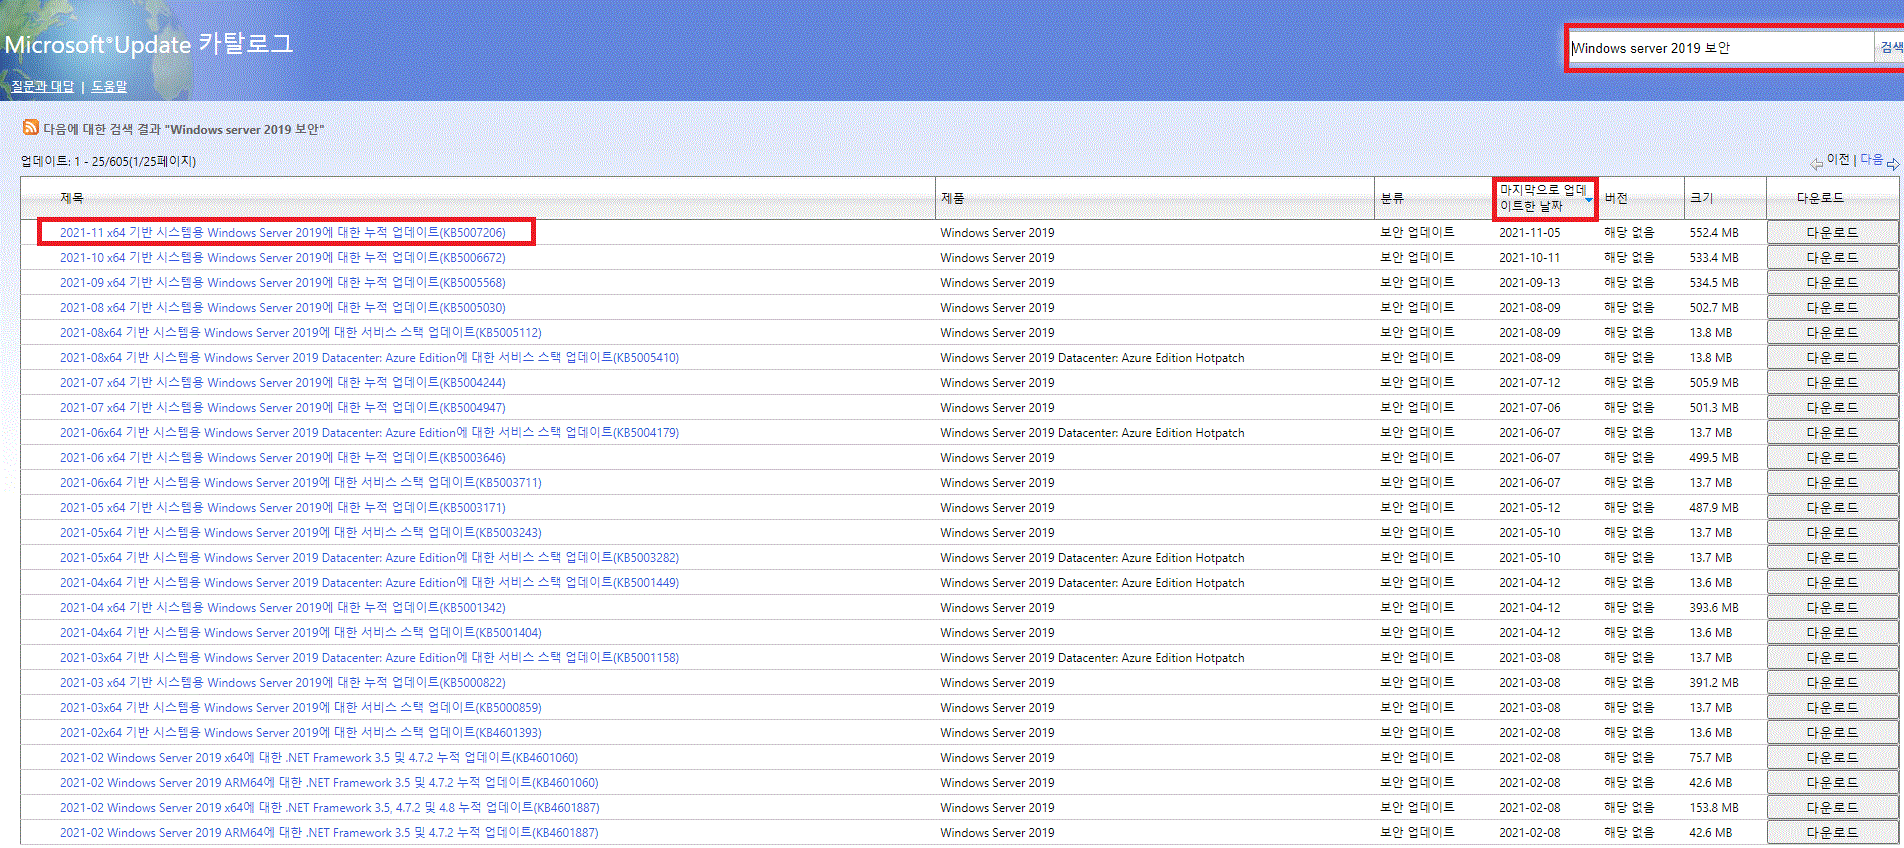The height and width of the screenshot is (848, 1904).
Task: Download the KB5006672 update
Action: coord(1832,257)
